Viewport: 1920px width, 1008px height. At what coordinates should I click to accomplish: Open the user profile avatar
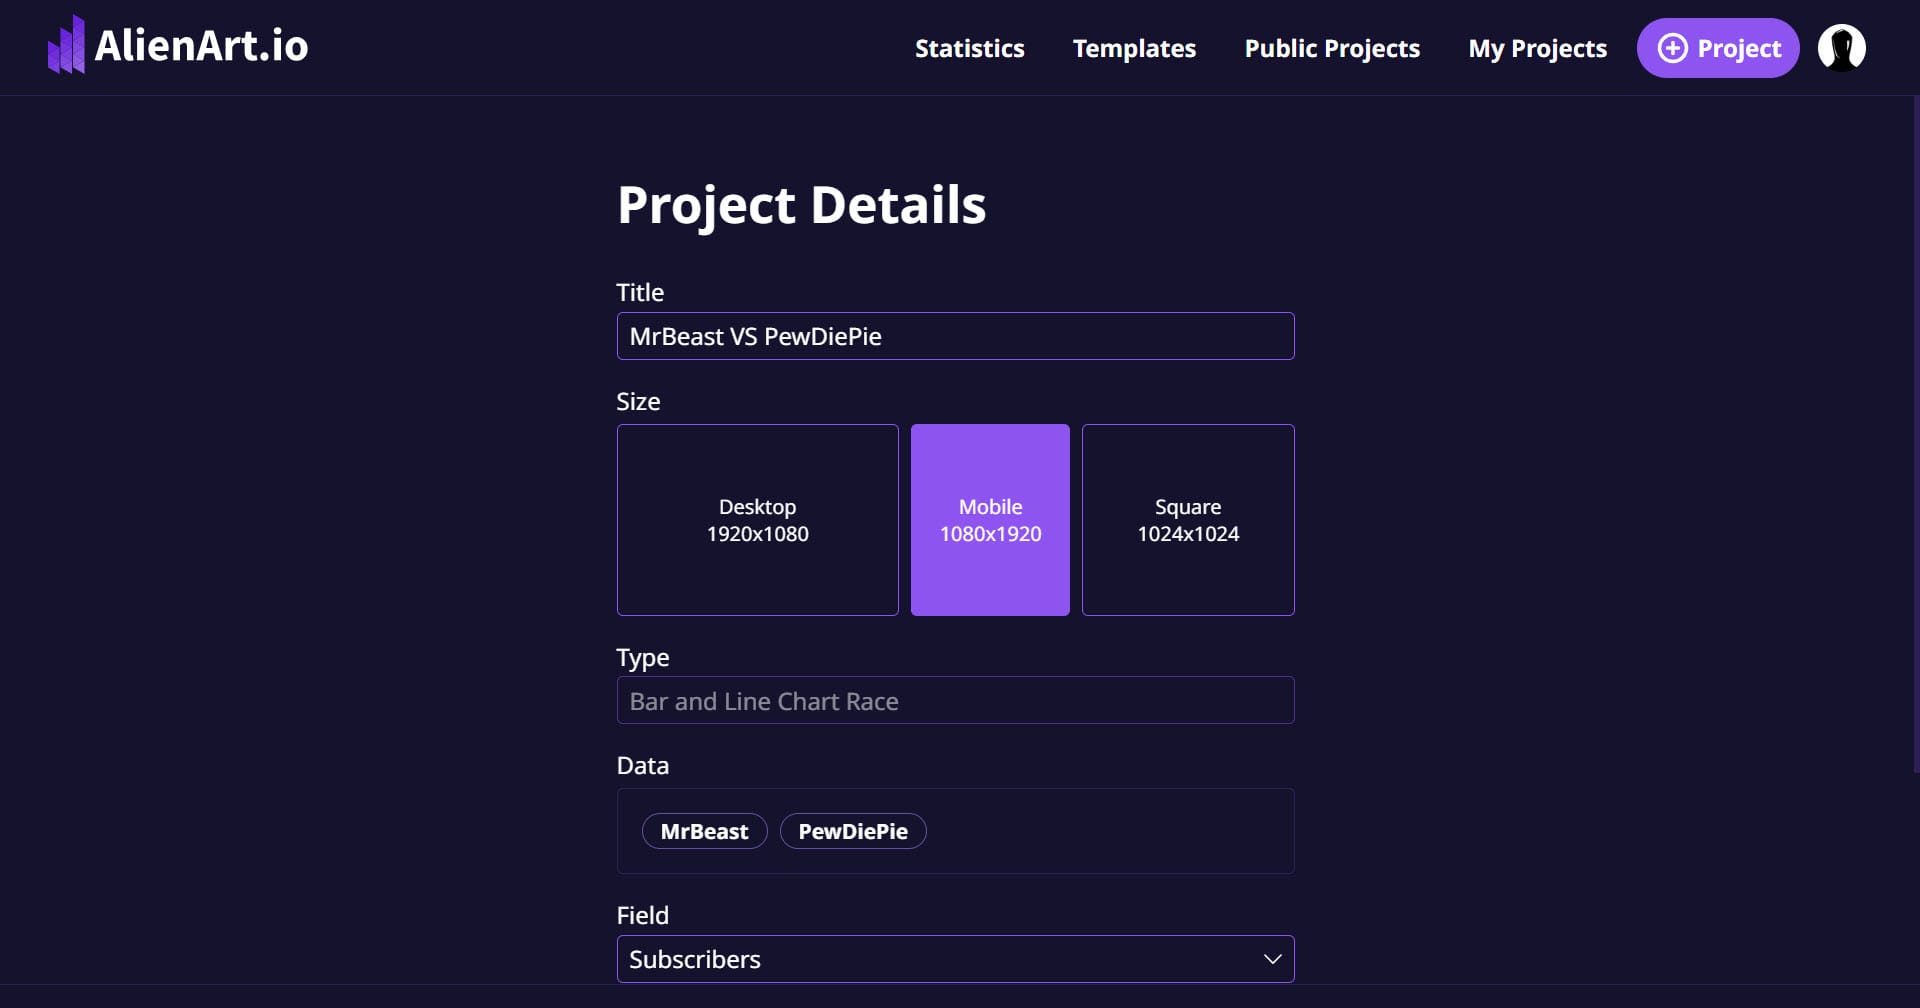[x=1841, y=48]
